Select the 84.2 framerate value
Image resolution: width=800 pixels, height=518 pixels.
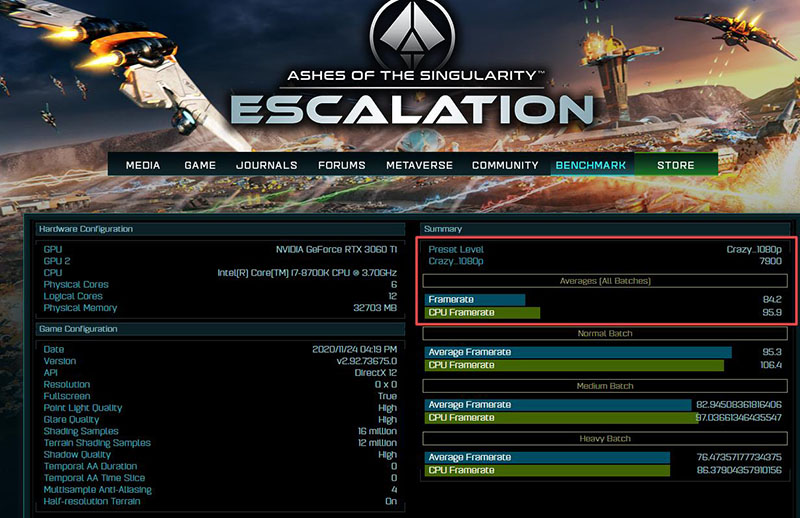pos(772,300)
